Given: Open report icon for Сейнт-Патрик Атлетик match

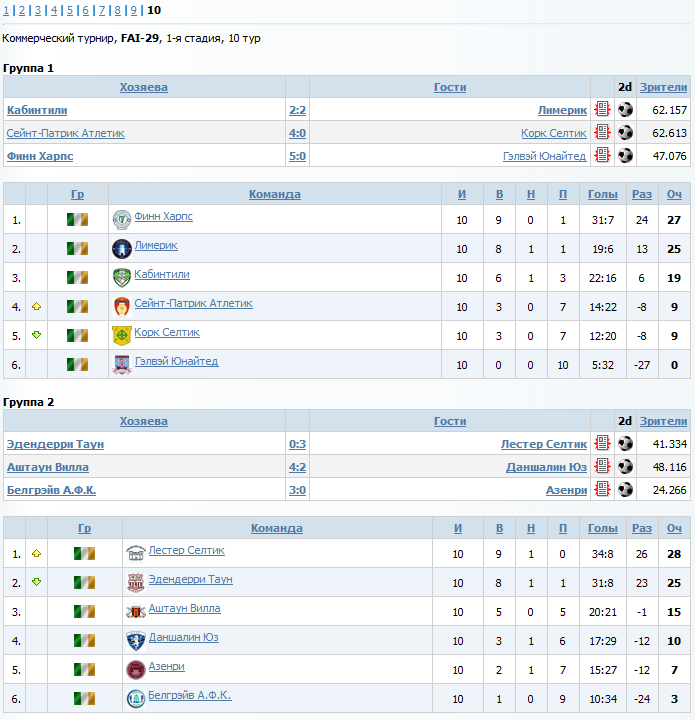Looking at the screenshot, I should click(602, 132).
